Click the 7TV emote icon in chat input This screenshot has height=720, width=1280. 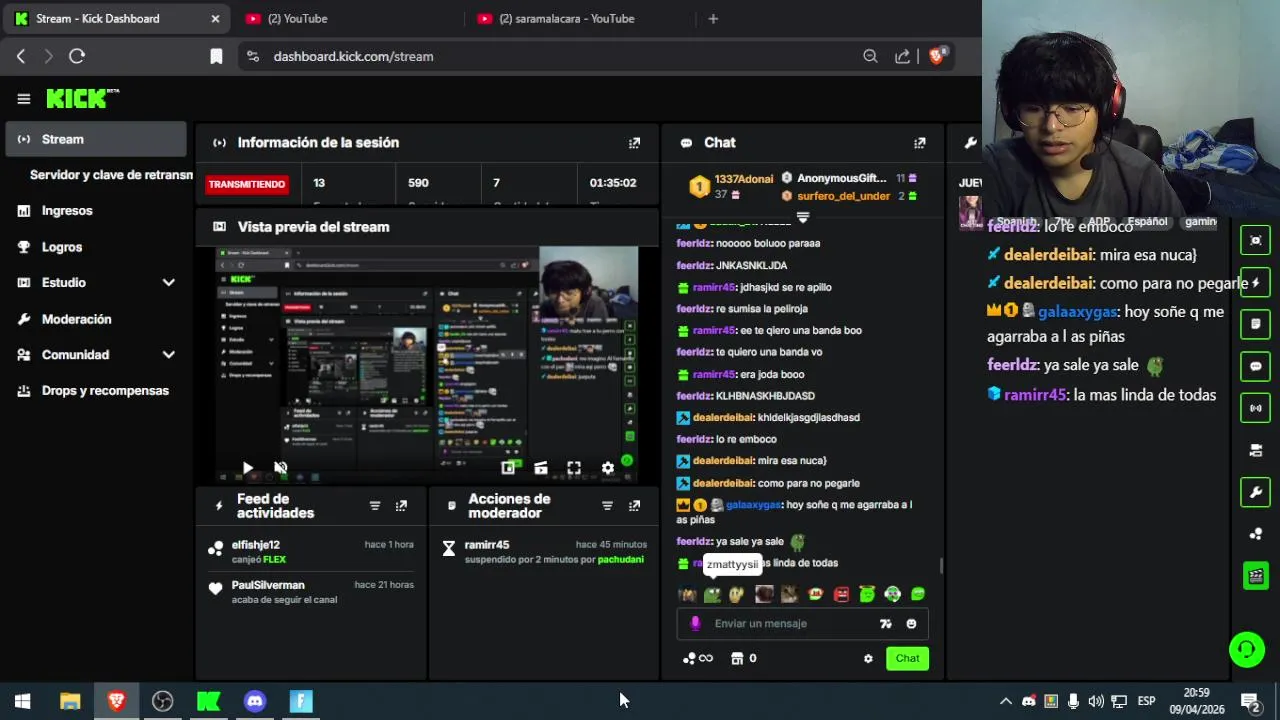pyautogui.click(x=885, y=624)
